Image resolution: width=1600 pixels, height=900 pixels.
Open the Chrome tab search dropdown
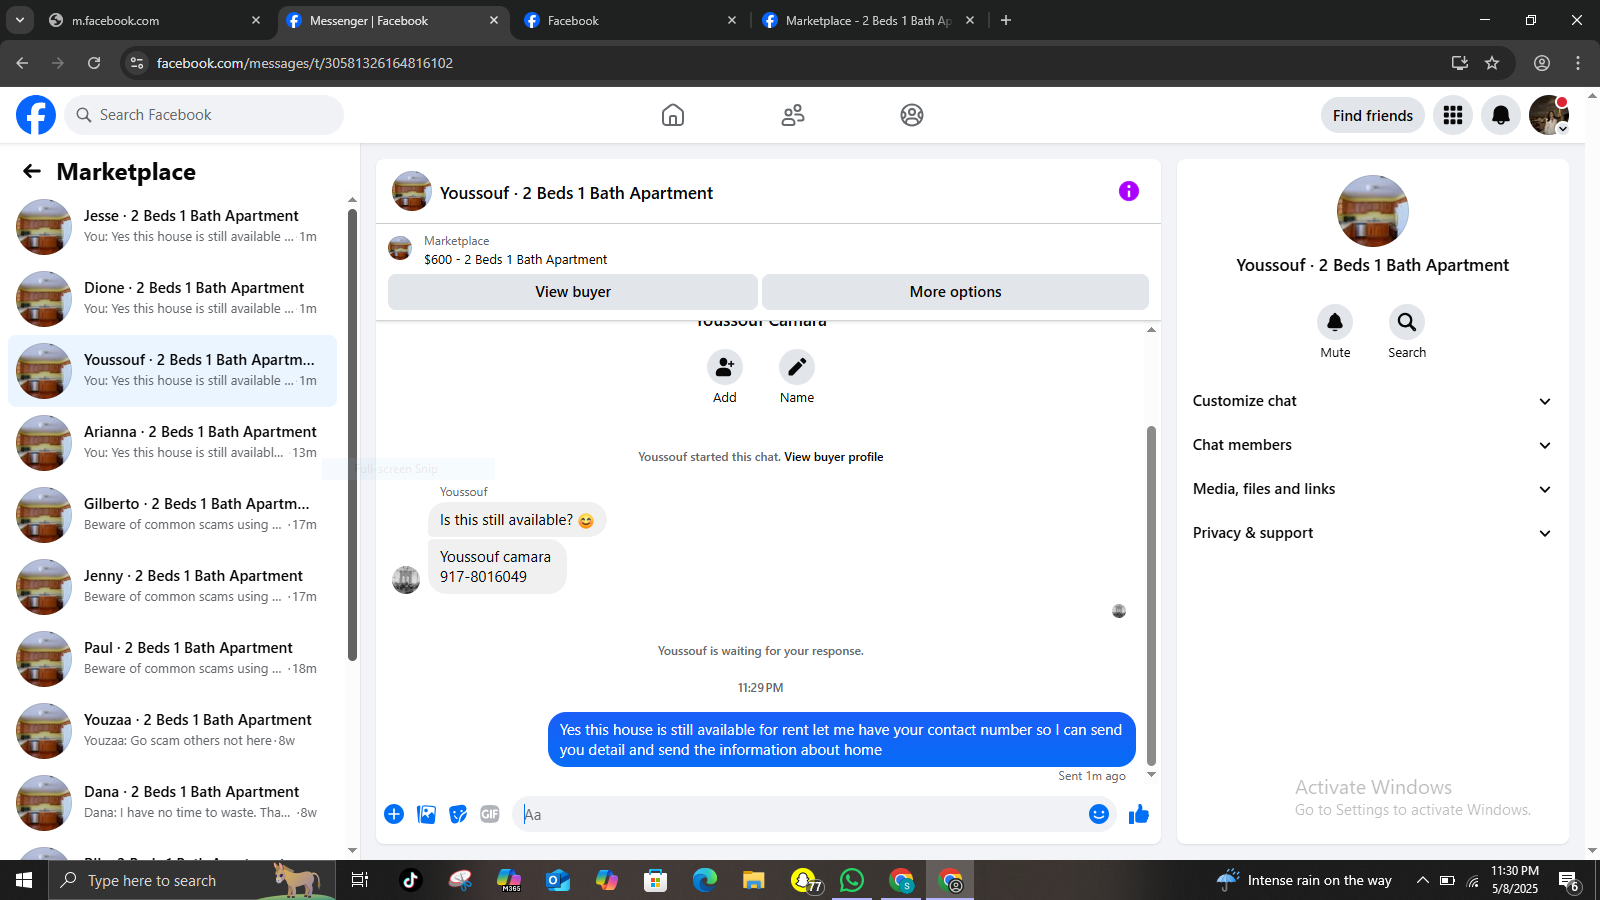20,20
